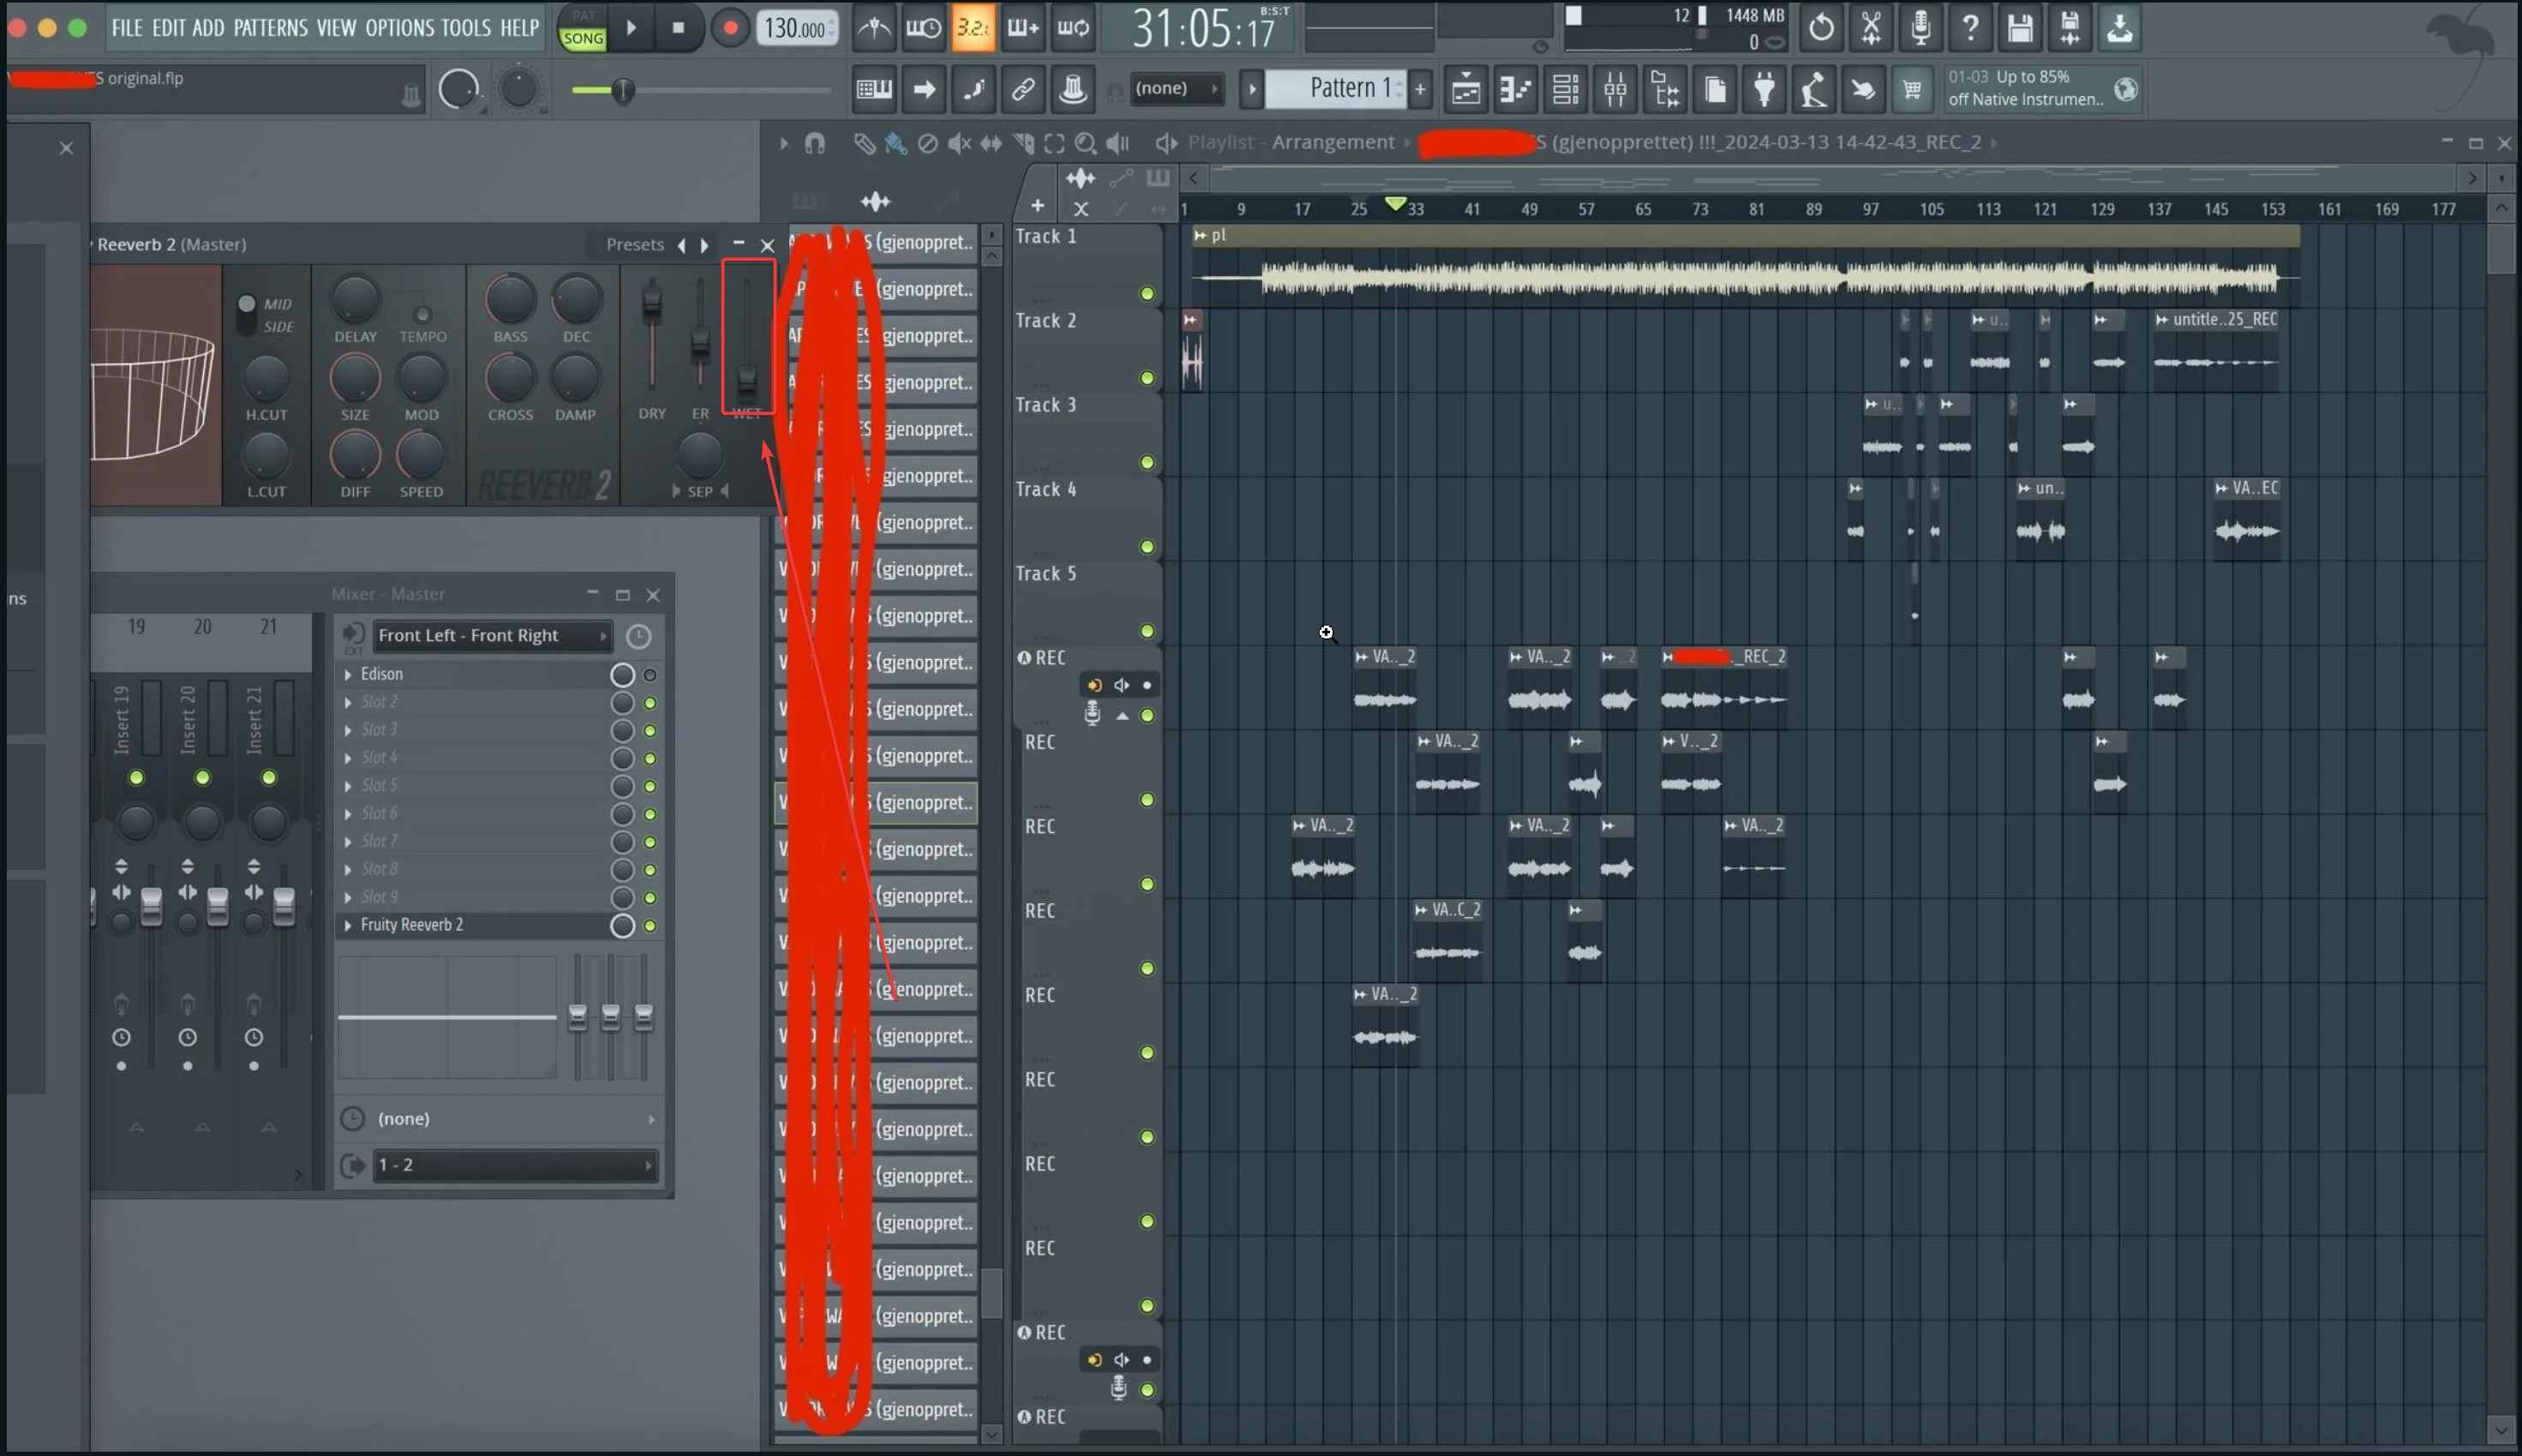Viewport: 2522px width, 1456px height.
Task: Click the cut (scissors) icon in the toolbar
Action: tap(1870, 27)
